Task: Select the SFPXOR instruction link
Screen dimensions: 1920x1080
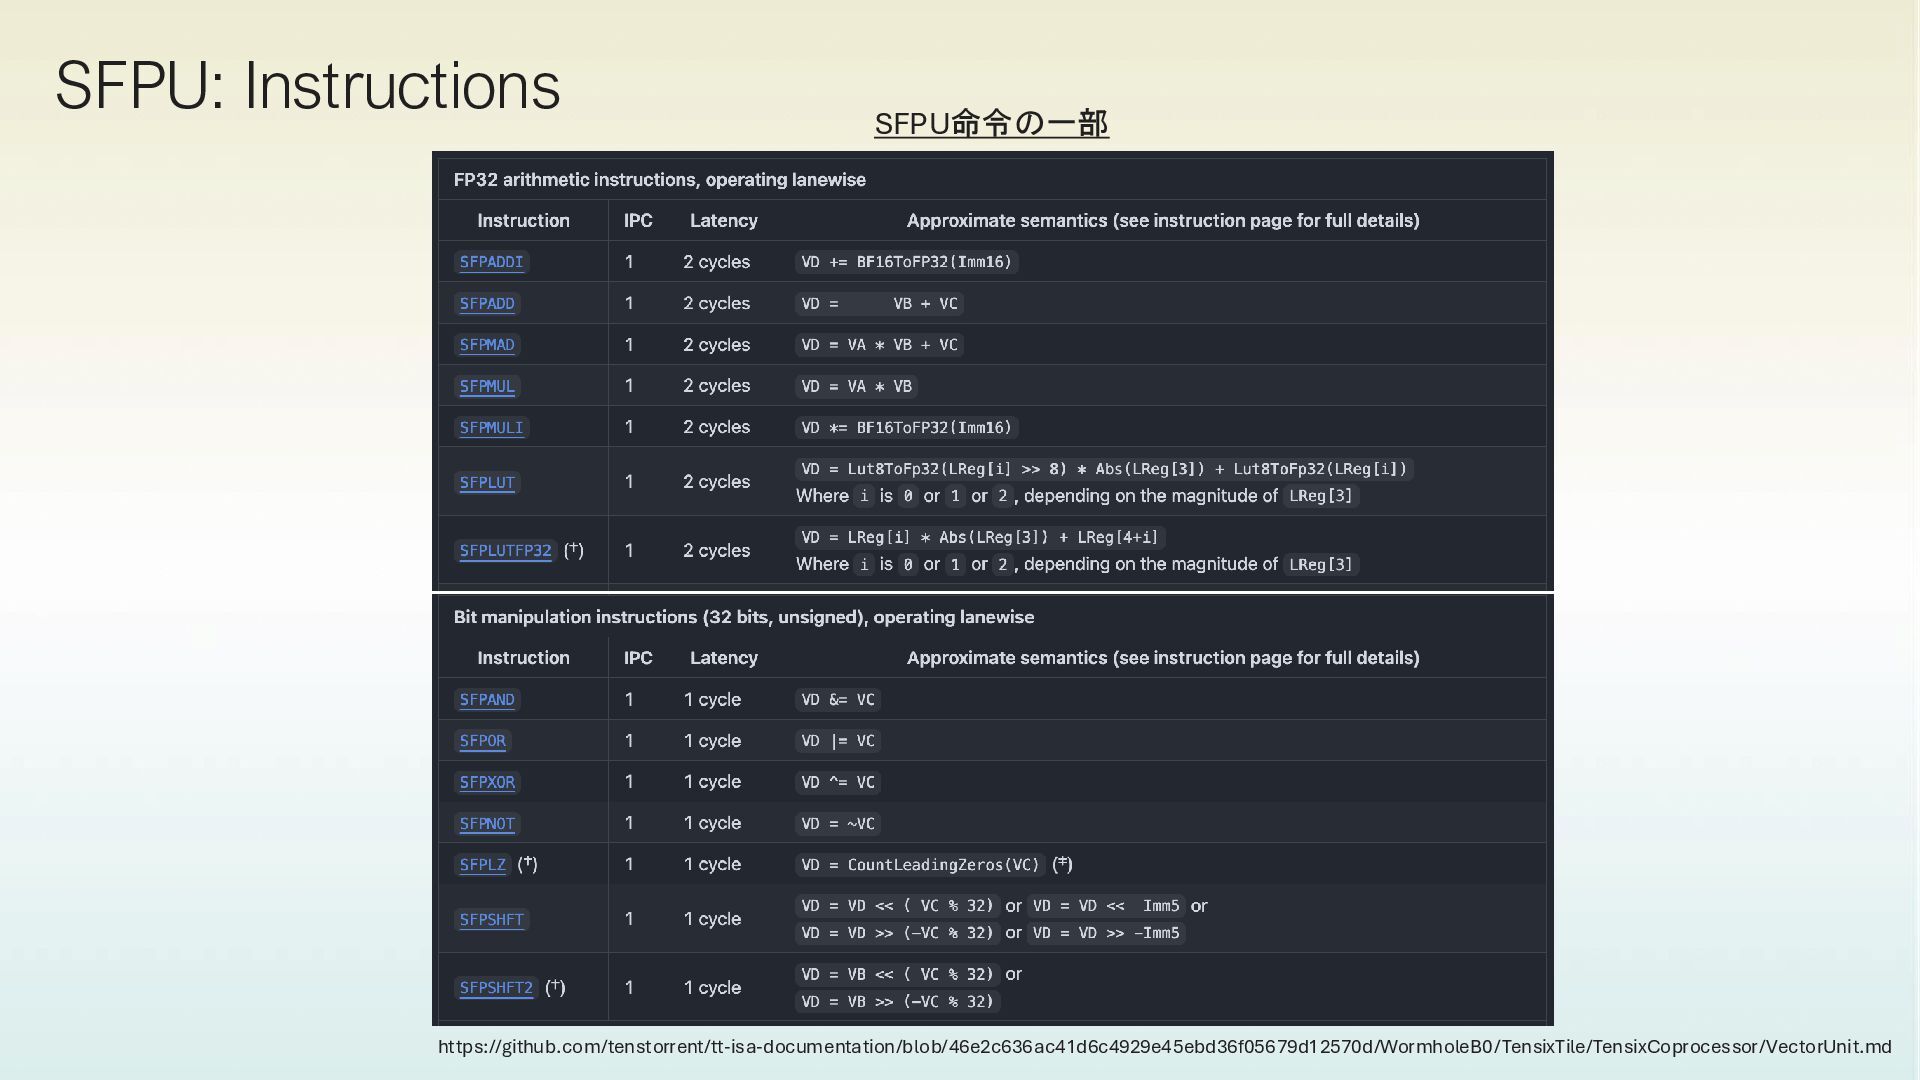Action: (x=487, y=783)
